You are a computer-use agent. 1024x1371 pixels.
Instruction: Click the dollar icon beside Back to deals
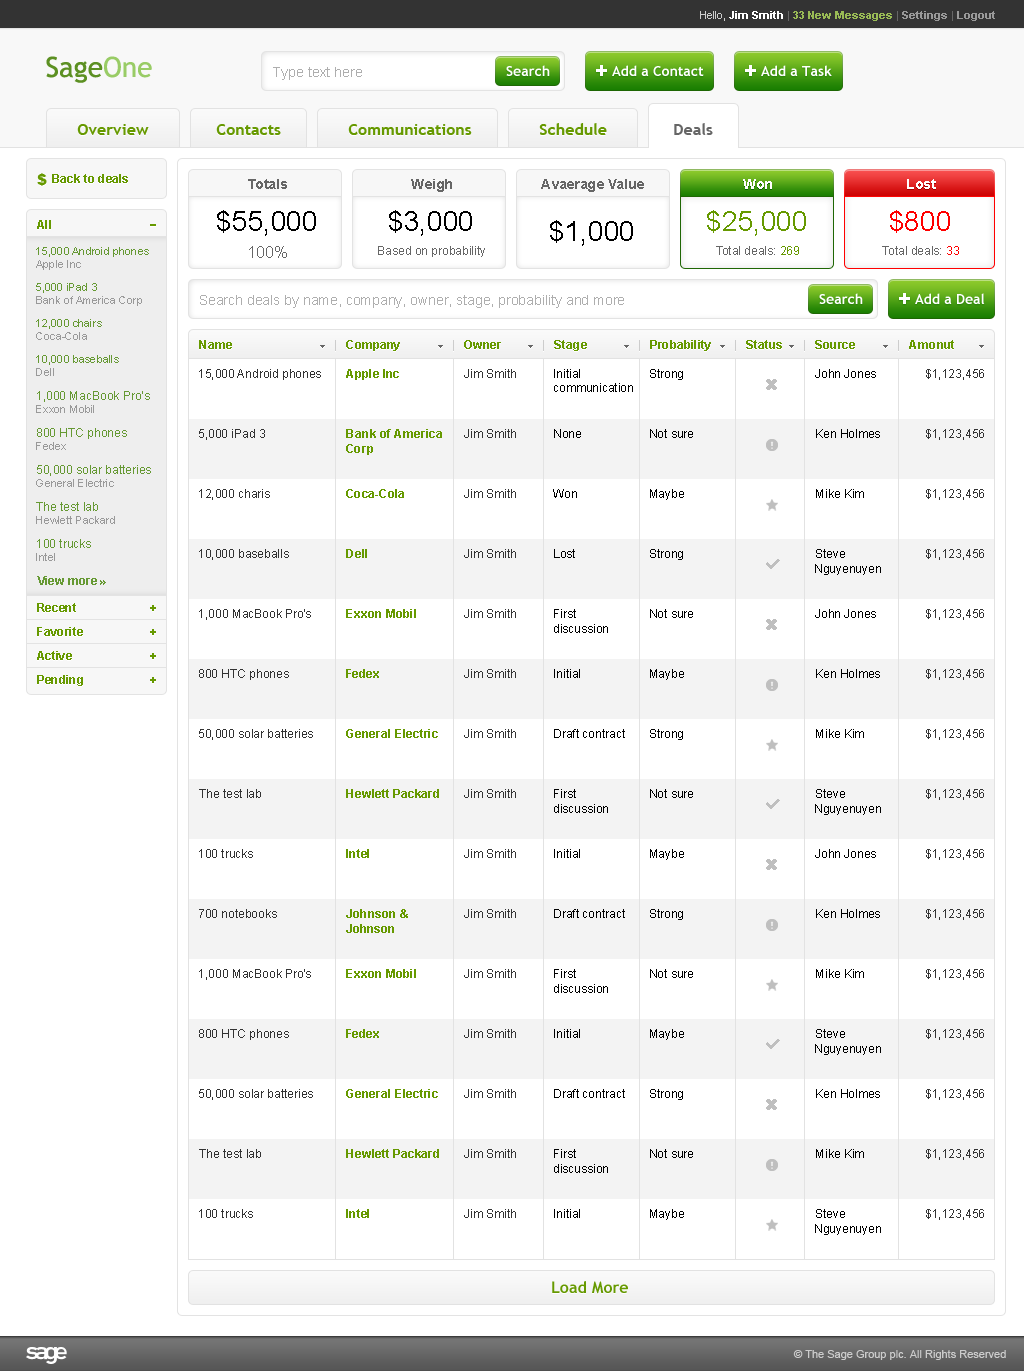click(42, 180)
